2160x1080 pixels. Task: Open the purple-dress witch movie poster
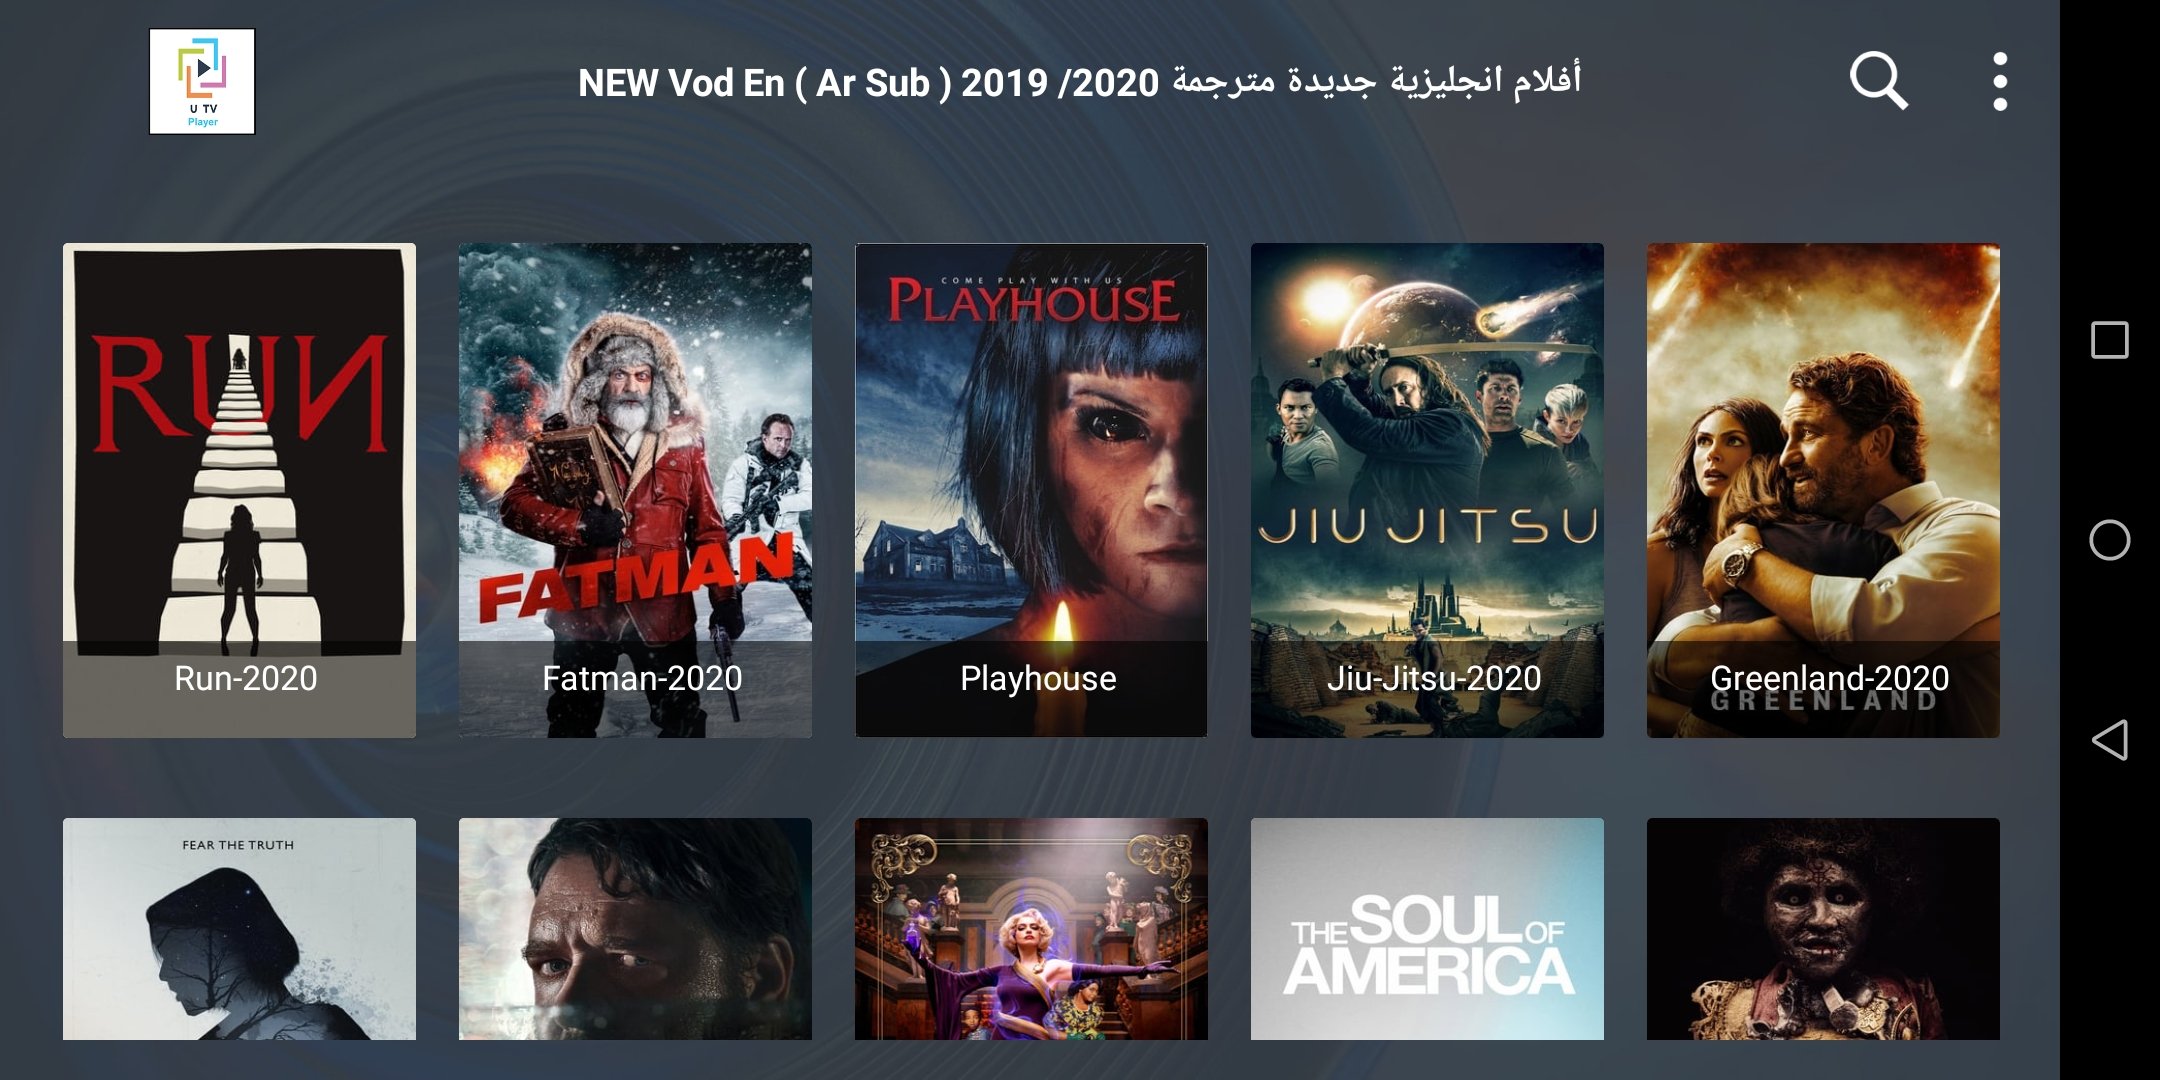pos(1031,929)
